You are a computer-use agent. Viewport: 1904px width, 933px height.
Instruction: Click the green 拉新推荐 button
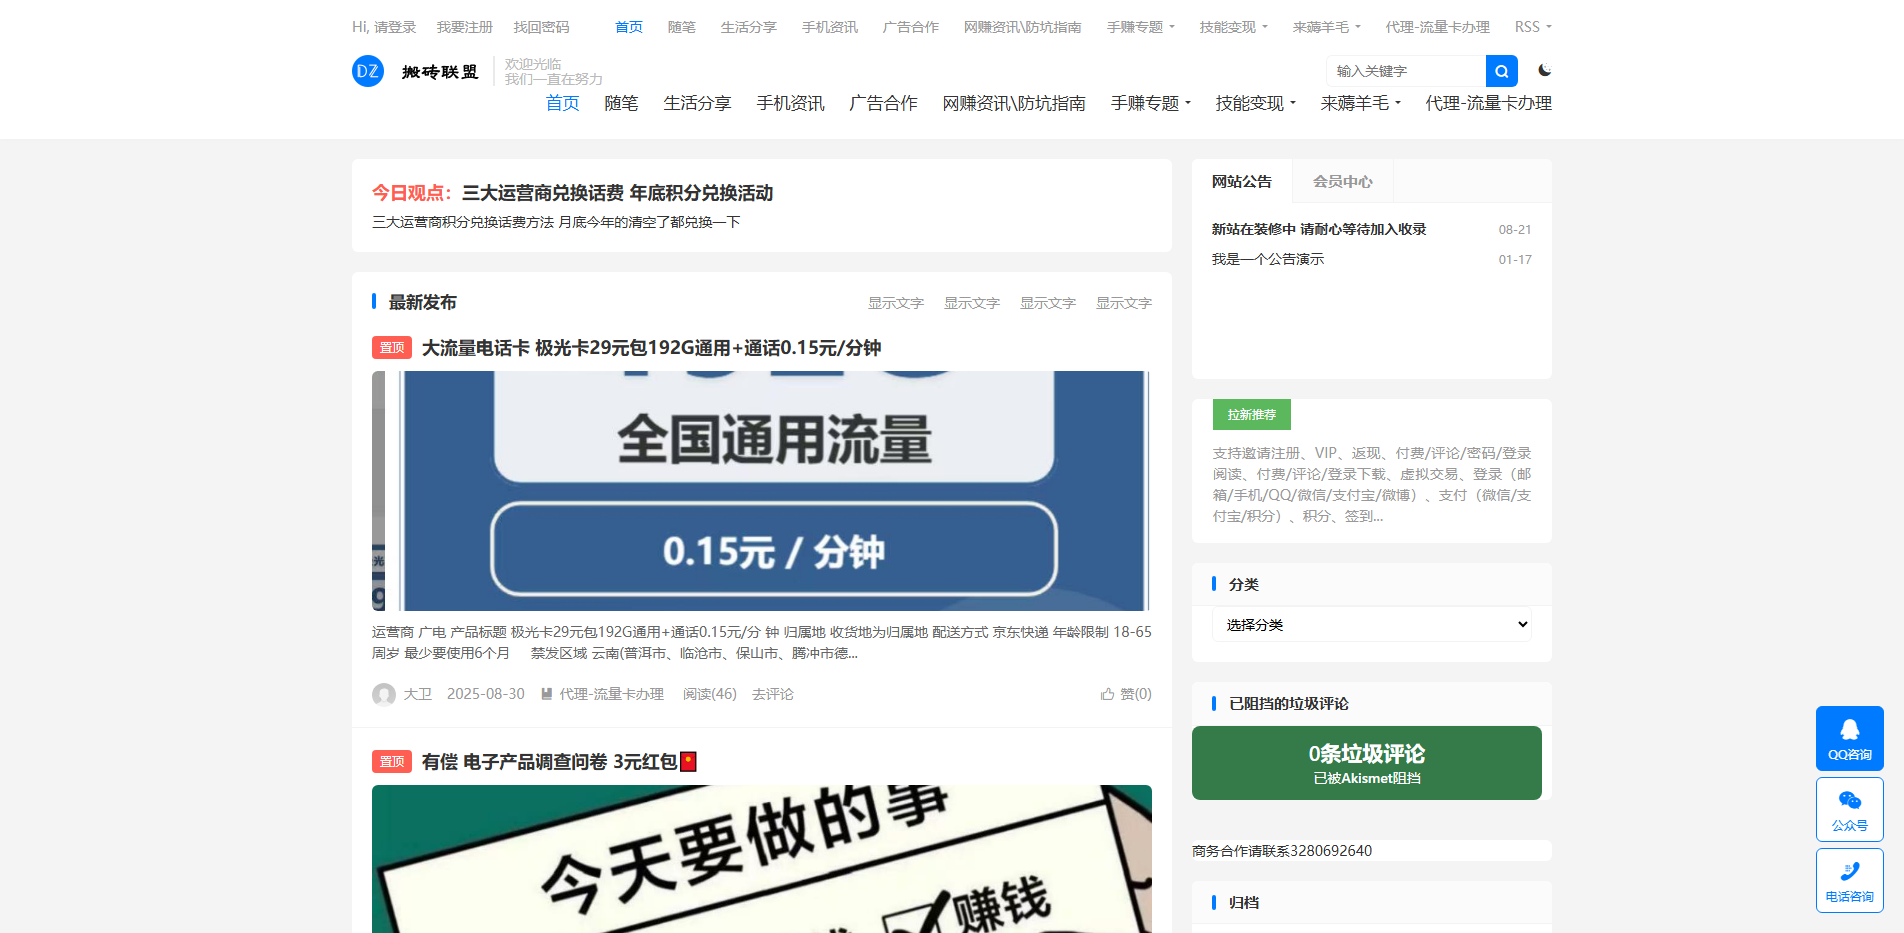click(x=1251, y=414)
